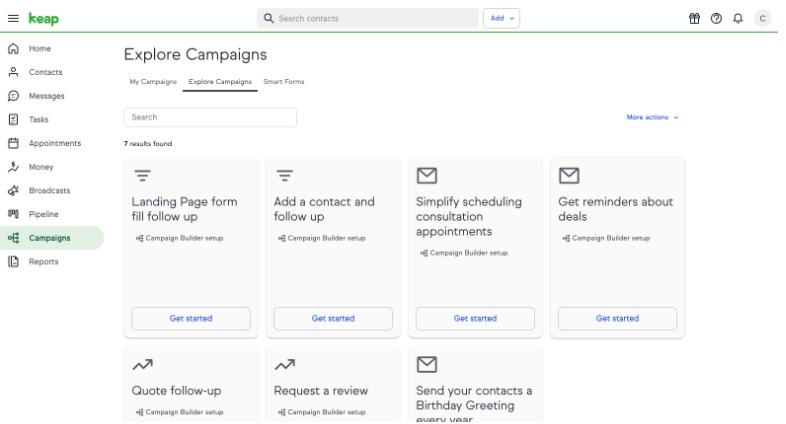
Task: Open Contacts from the sidebar
Action: pos(45,72)
